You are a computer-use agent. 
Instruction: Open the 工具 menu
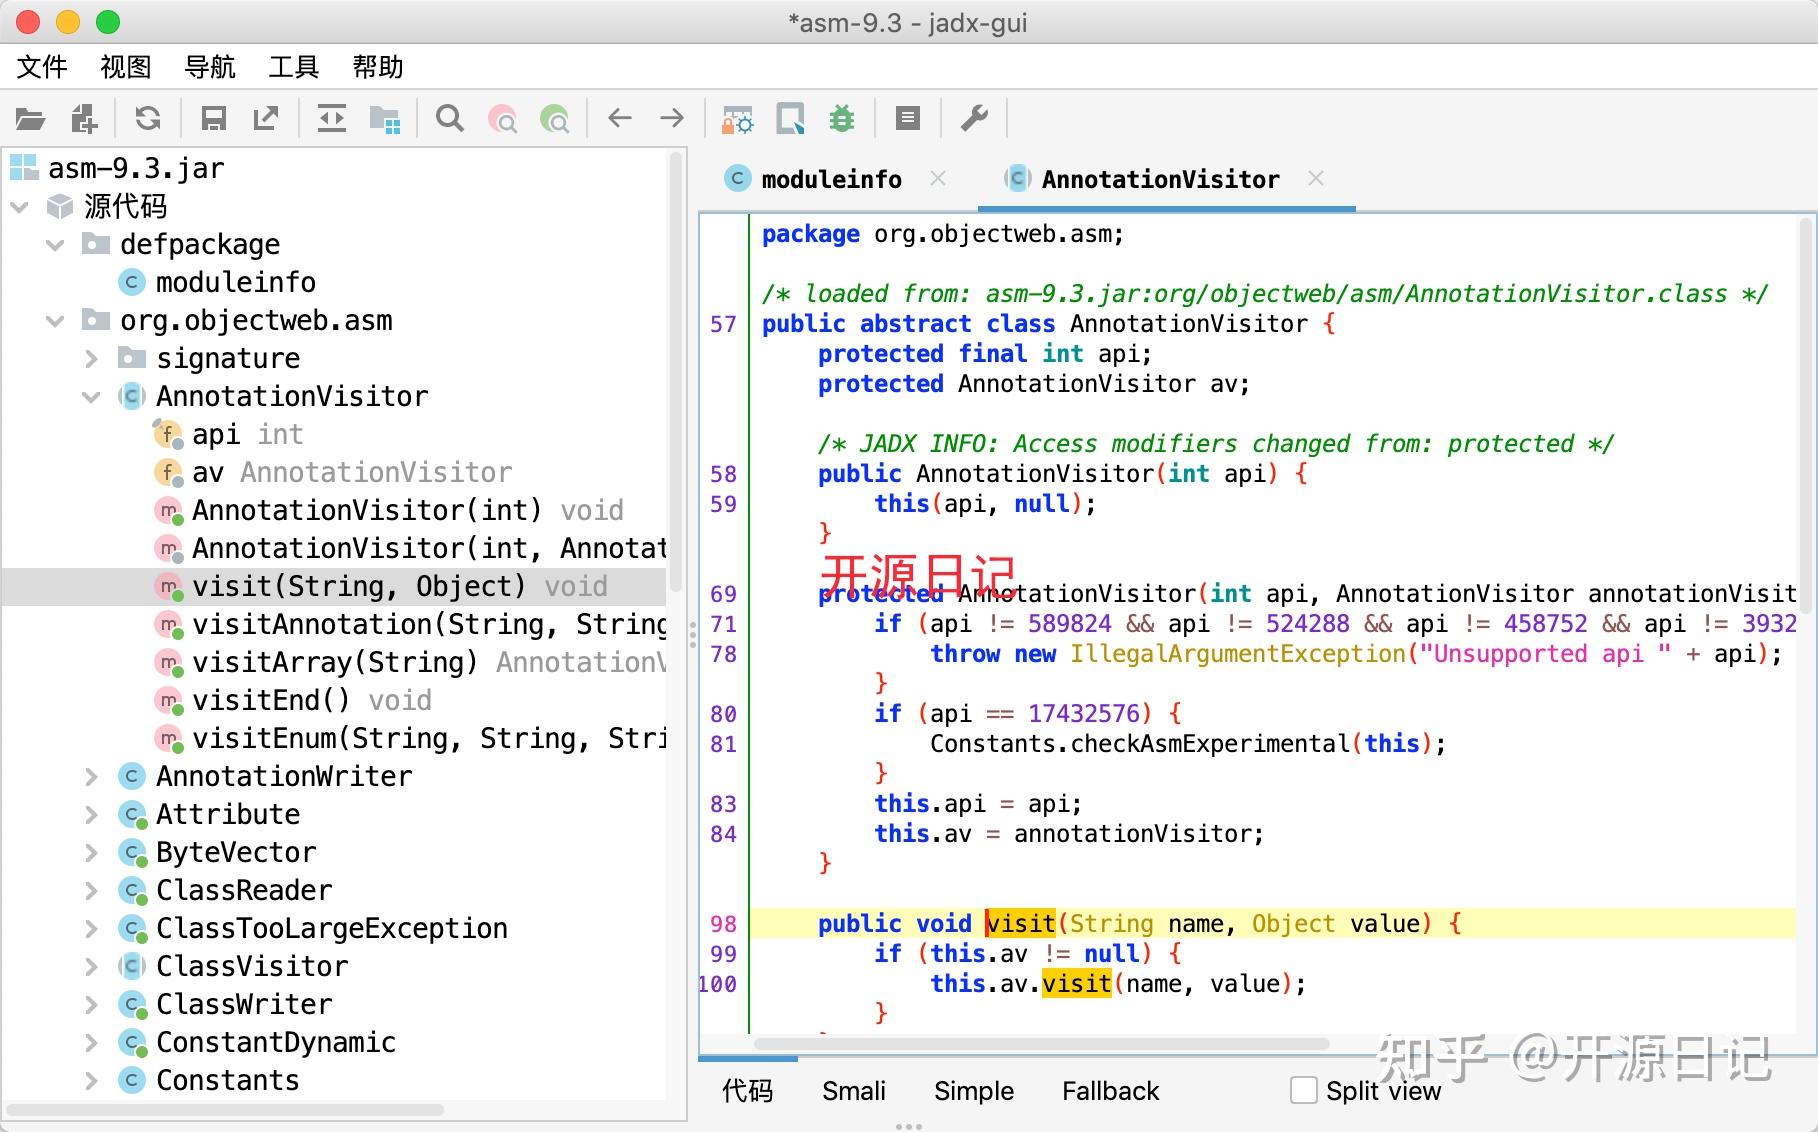click(x=294, y=67)
